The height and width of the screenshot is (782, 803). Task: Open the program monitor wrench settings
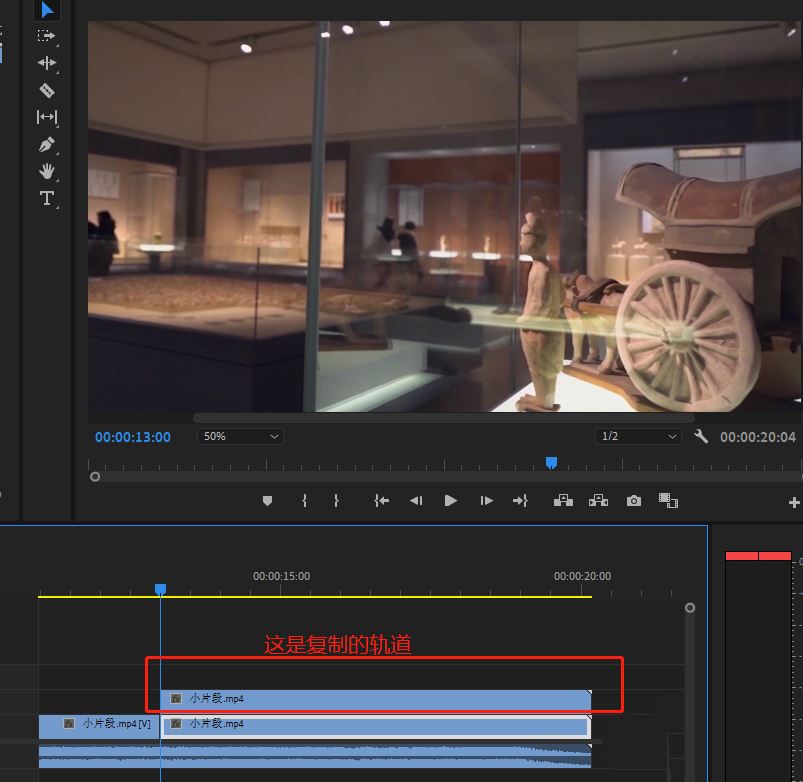coord(701,437)
